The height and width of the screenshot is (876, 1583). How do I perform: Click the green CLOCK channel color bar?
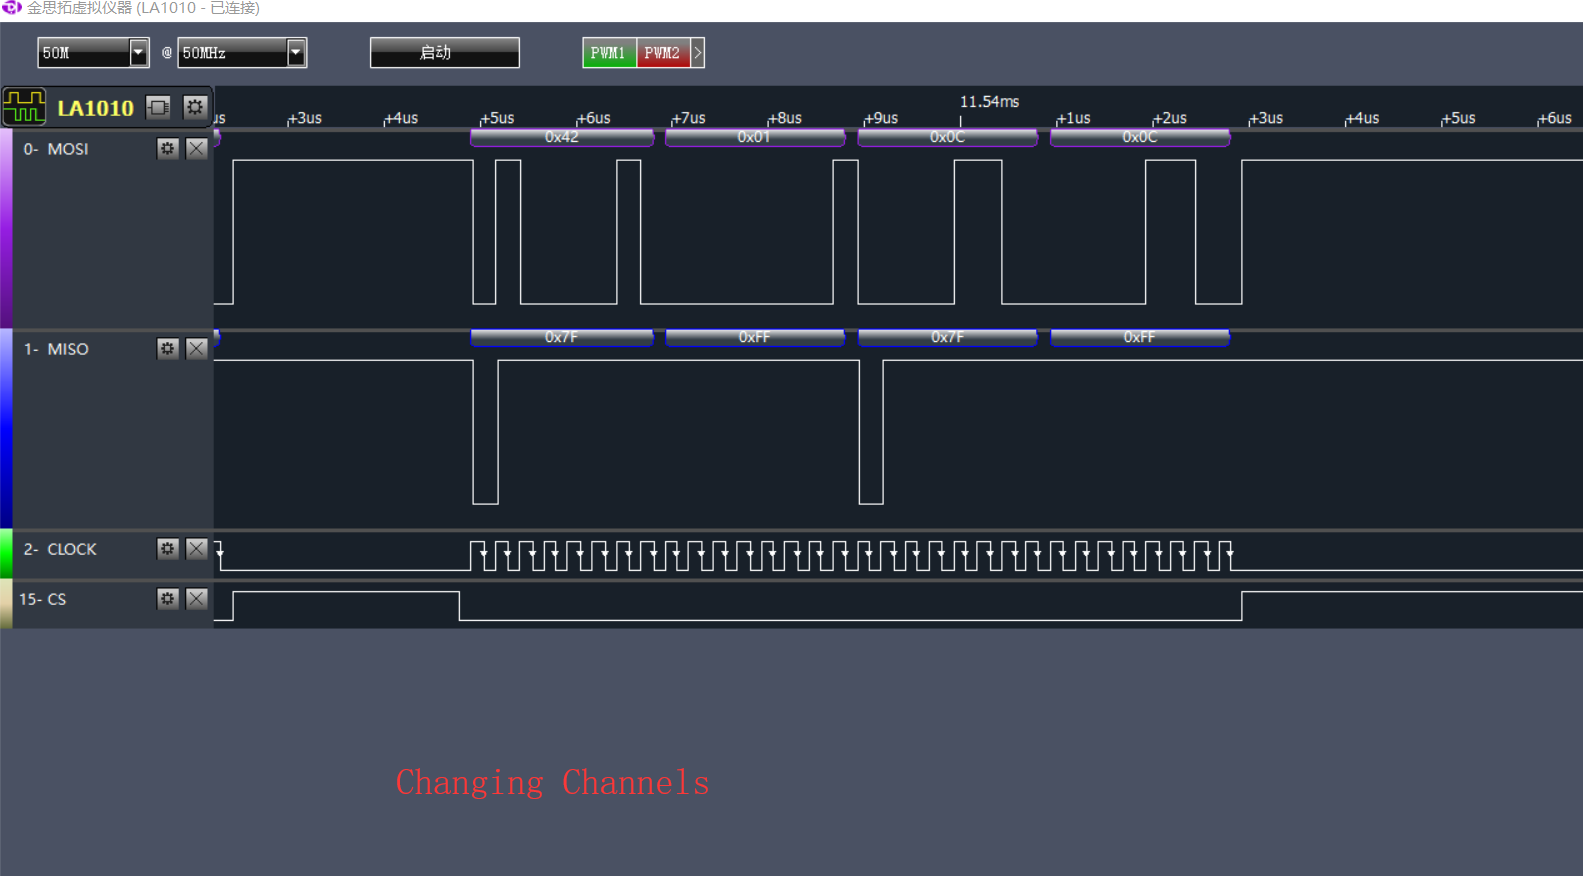6,553
